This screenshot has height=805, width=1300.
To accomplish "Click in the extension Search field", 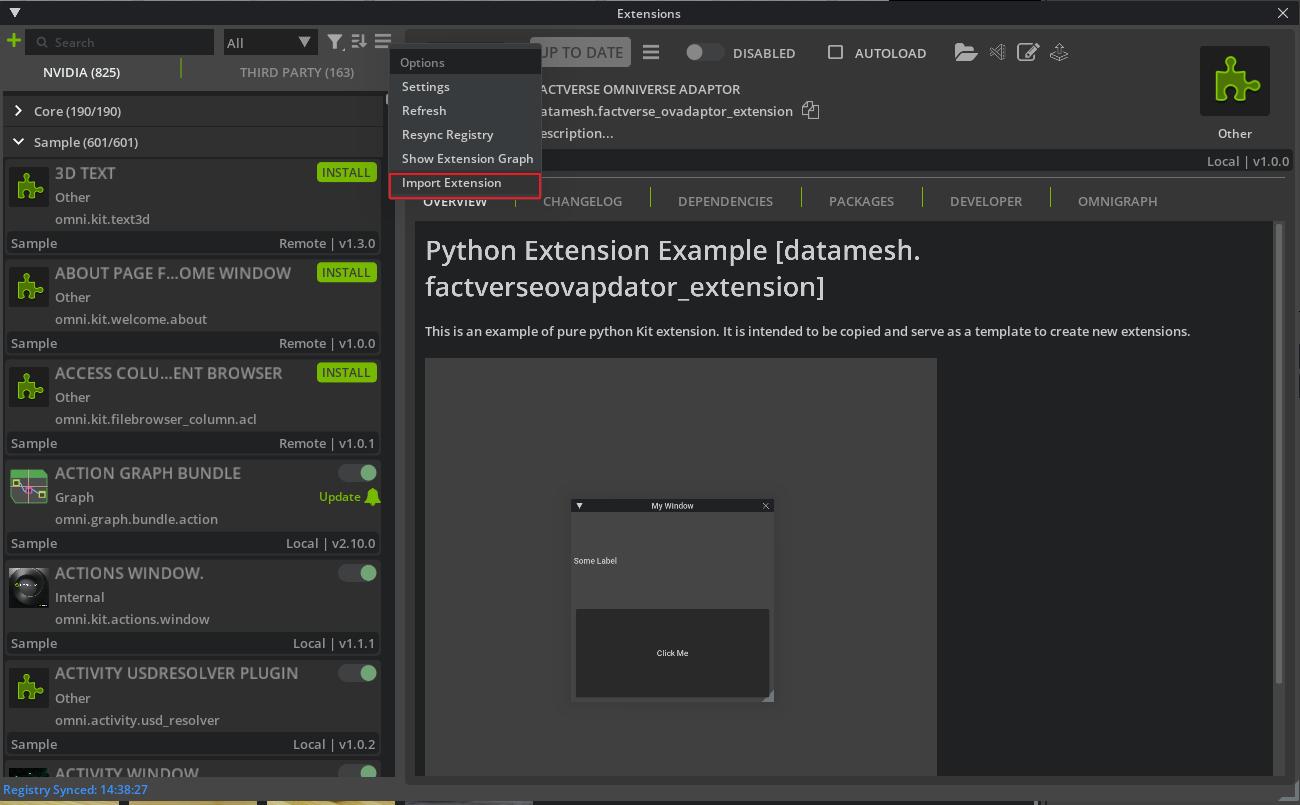I will pyautogui.click(x=120, y=42).
